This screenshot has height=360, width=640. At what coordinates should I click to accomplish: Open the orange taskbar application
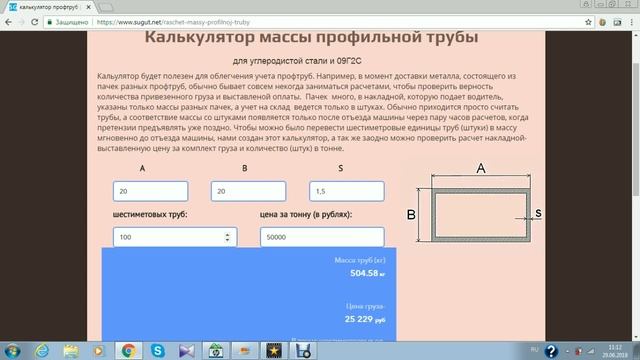(x=245, y=351)
